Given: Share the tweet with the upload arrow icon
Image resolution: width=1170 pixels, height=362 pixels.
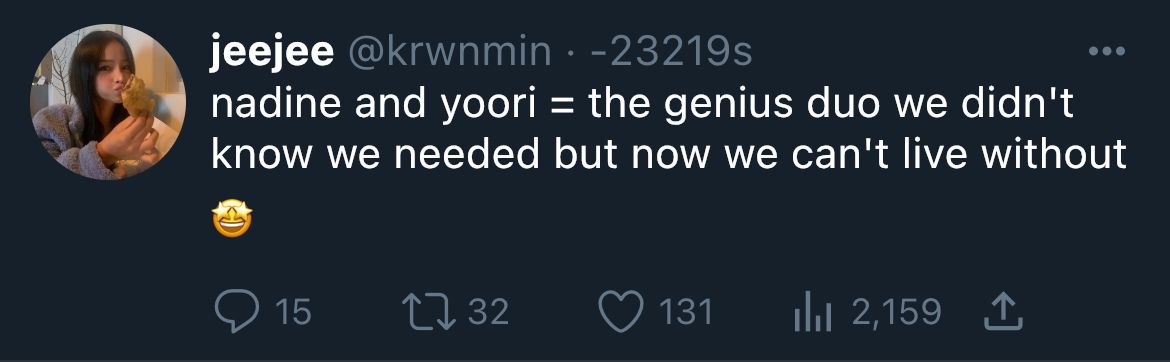Looking at the screenshot, I should click(1002, 310).
